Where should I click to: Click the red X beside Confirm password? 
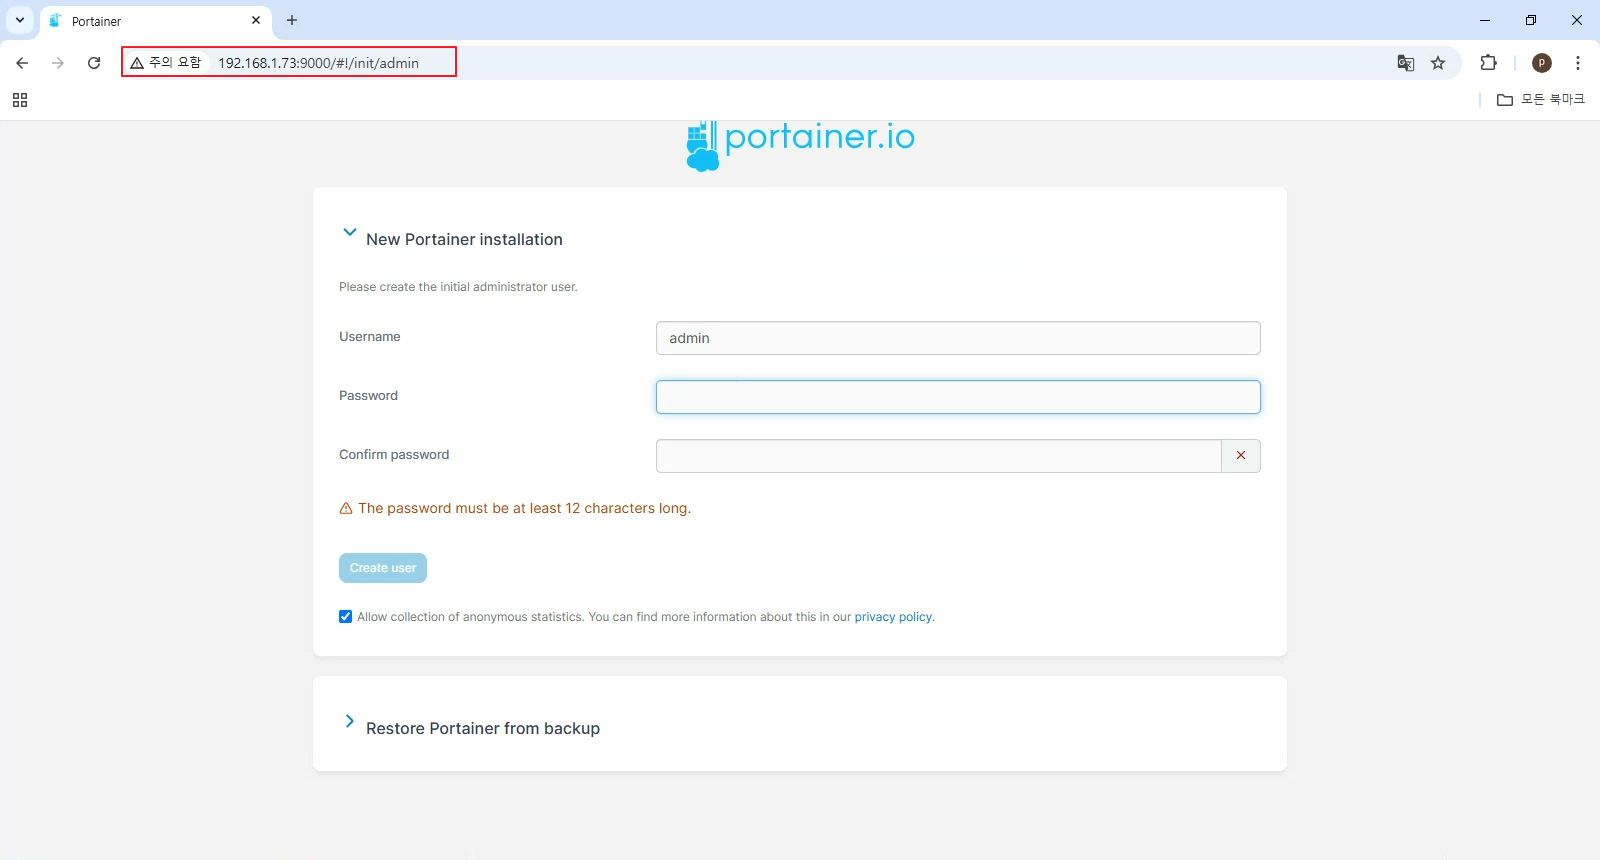point(1241,456)
